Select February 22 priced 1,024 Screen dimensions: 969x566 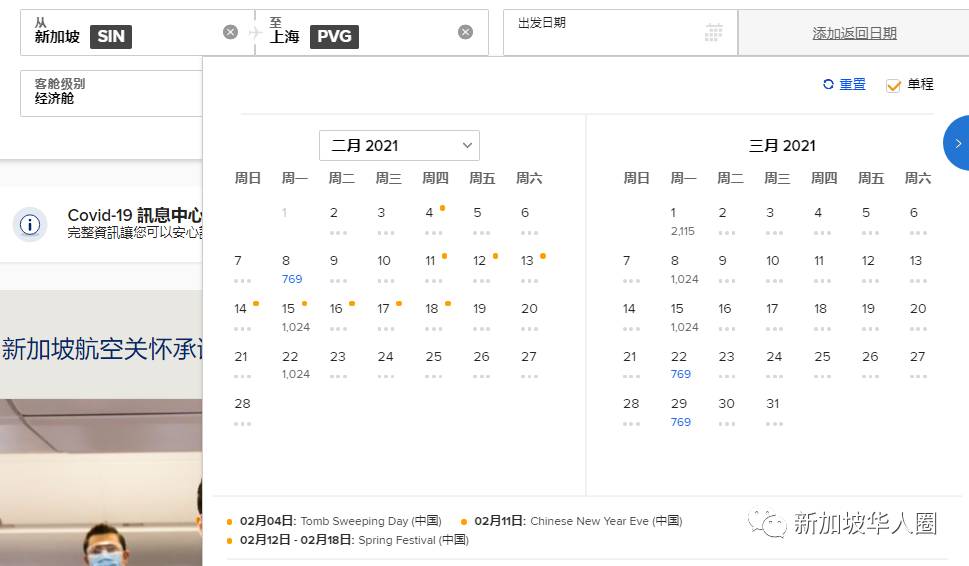tap(295, 365)
